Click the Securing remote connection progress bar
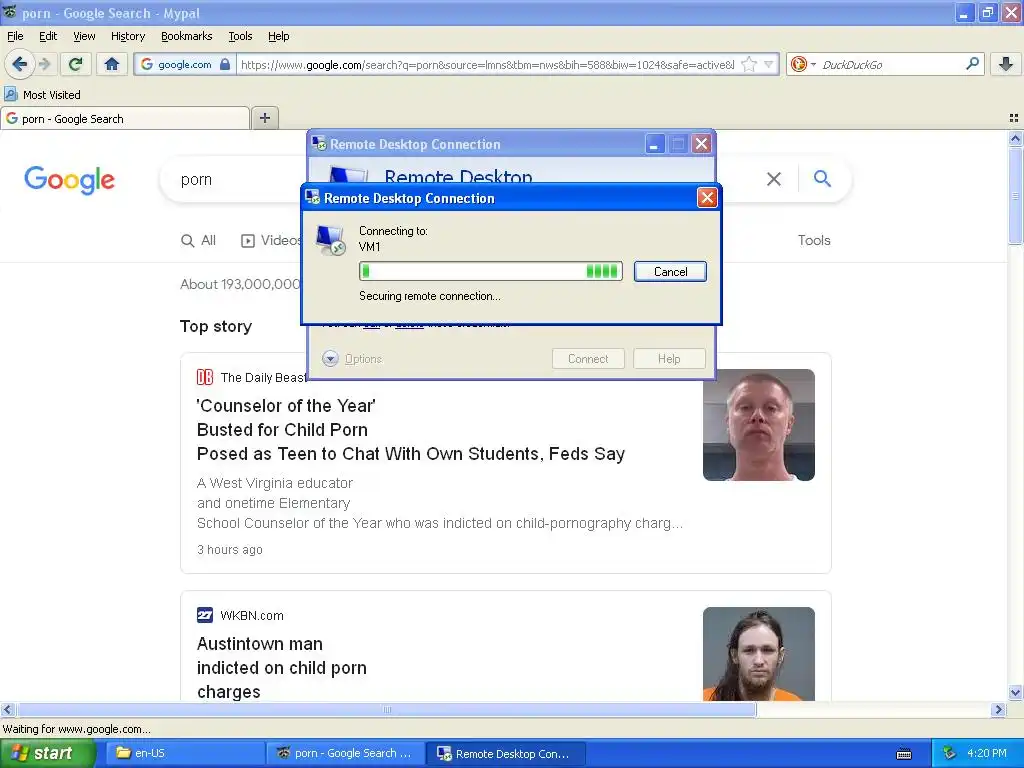This screenshot has width=1024, height=768. pyautogui.click(x=490, y=271)
